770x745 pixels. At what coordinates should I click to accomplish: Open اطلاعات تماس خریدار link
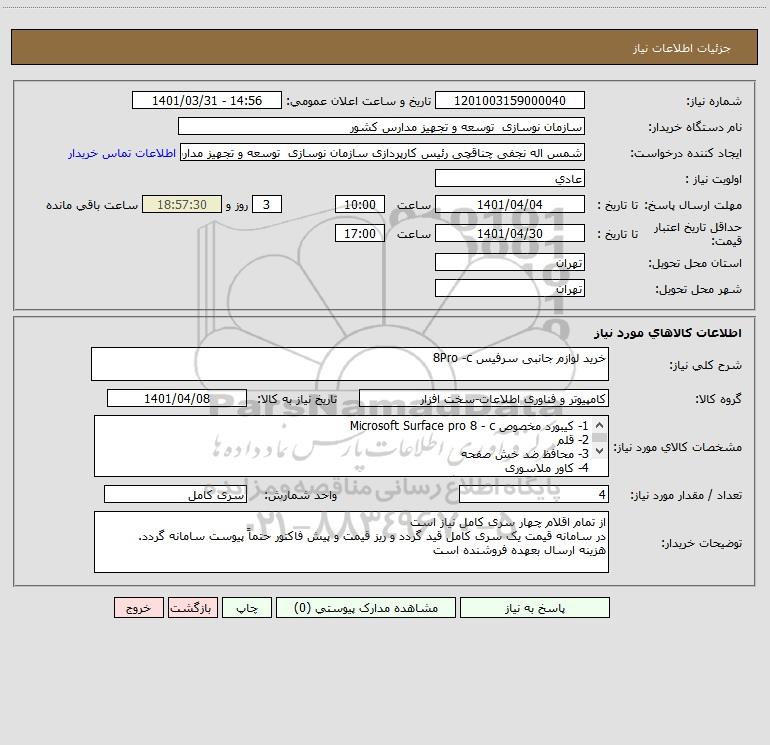tap(122, 153)
